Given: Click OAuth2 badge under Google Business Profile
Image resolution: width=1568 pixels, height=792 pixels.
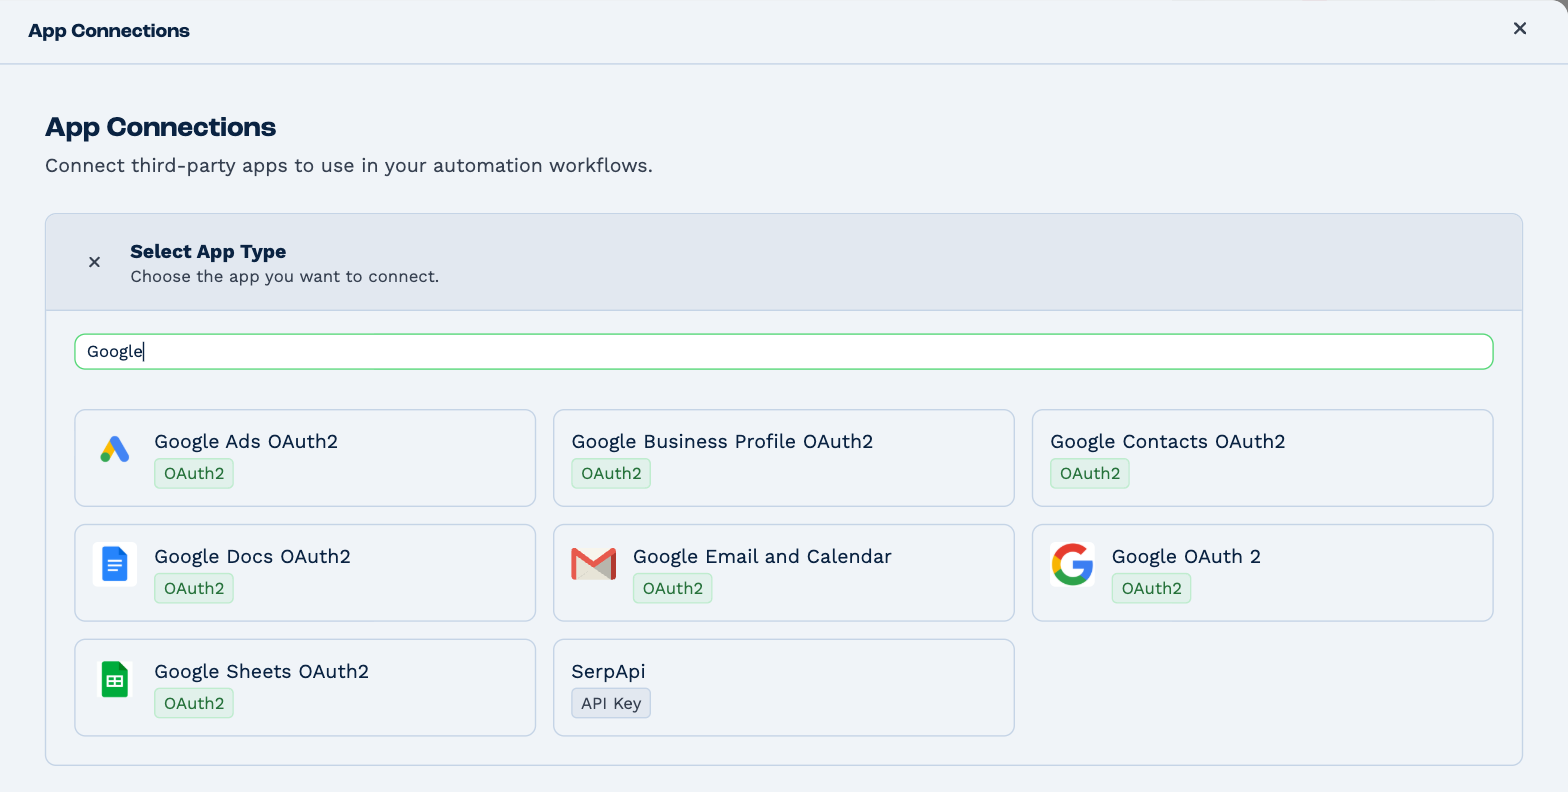Looking at the screenshot, I should [x=611, y=473].
